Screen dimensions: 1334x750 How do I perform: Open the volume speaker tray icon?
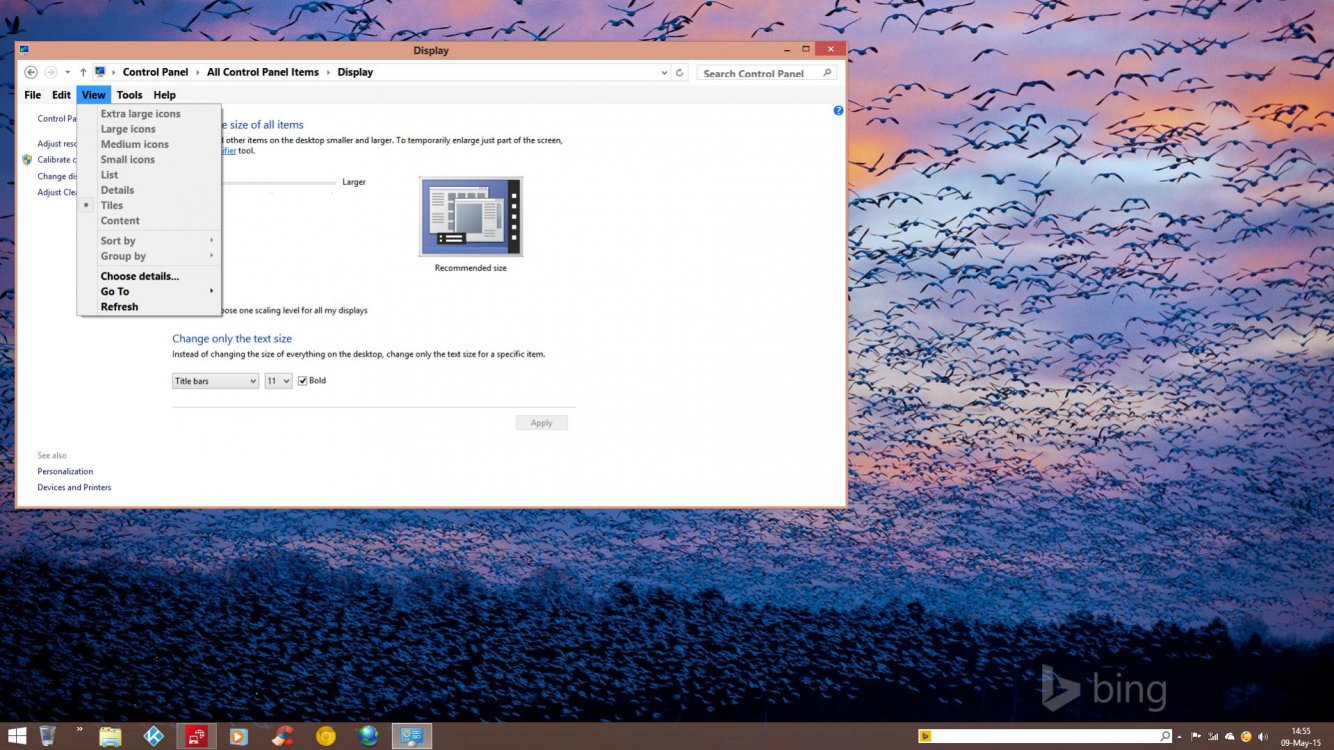point(1263,737)
